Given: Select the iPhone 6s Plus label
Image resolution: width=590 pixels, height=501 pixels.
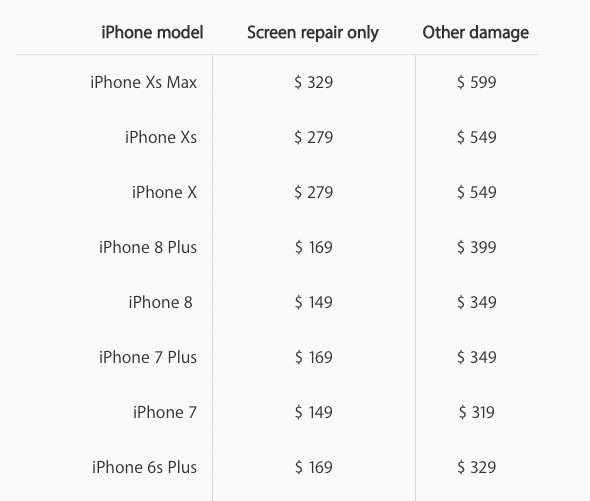Looking at the screenshot, I should (x=144, y=467).
